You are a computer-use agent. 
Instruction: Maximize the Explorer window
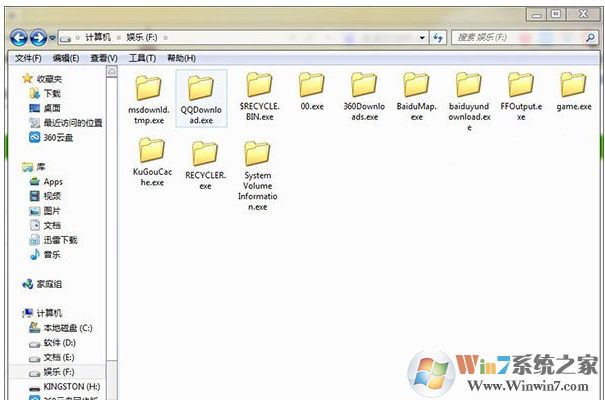click(556, 15)
